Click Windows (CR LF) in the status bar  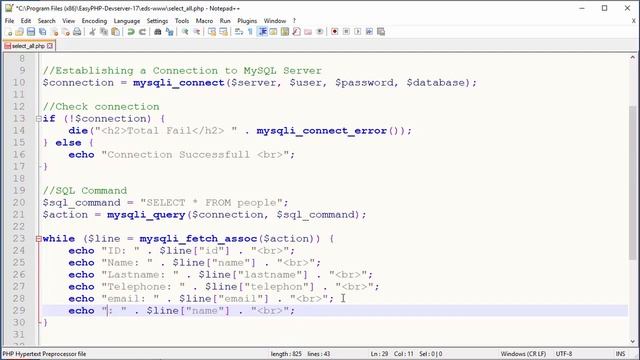pyautogui.click(x=523, y=354)
